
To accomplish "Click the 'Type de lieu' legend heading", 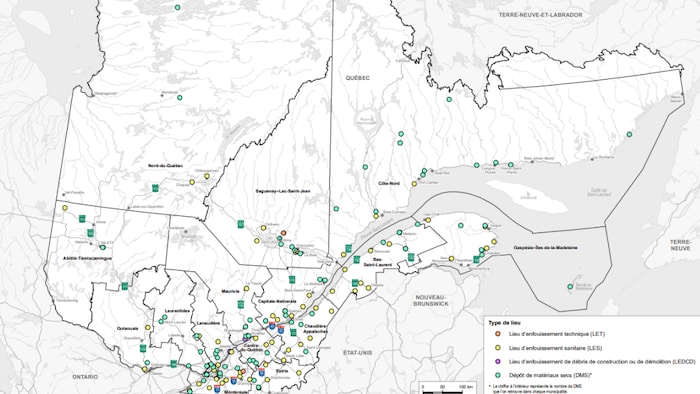I will 504,323.
